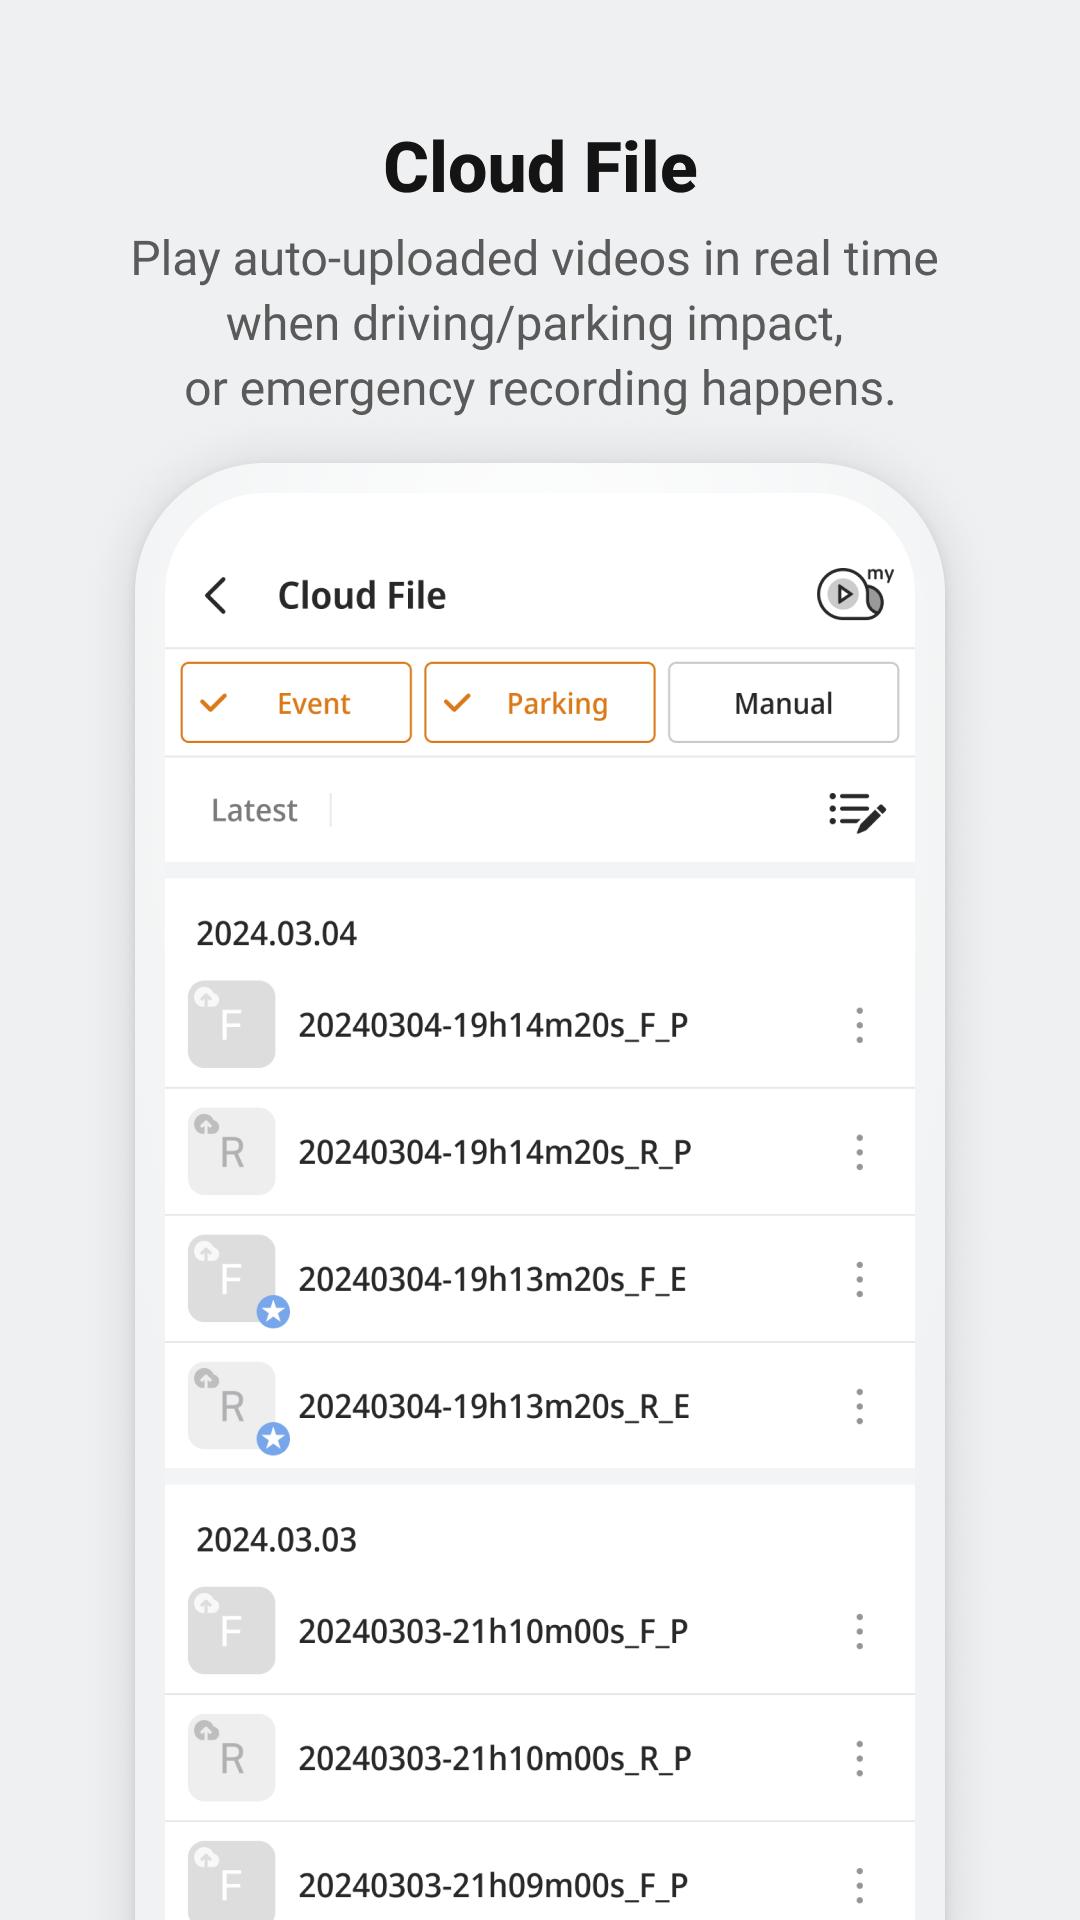The height and width of the screenshot is (1920, 1080).
Task: Open rear thumbnail of 20240304-19h14m20s_R_P
Action: [x=231, y=1151]
